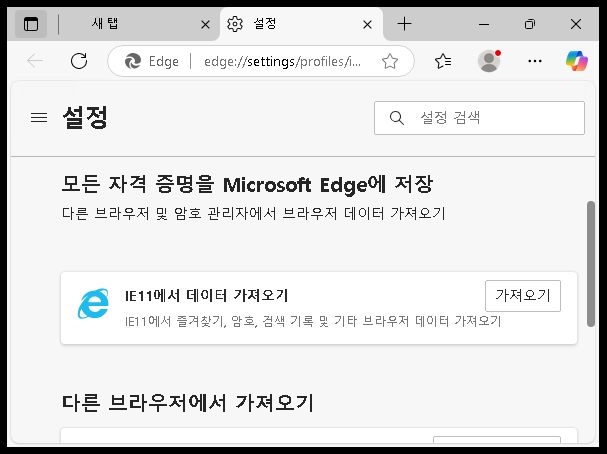Viewport: 607px width, 454px height.
Task: Select the 설정 tab
Action: tap(301, 24)
